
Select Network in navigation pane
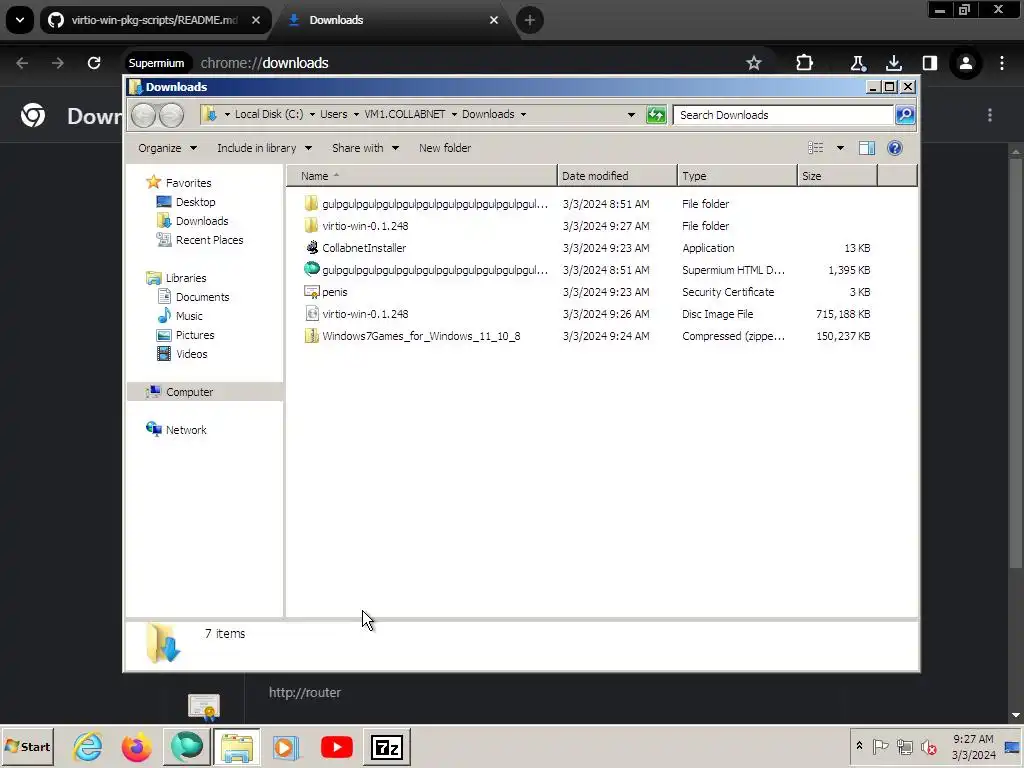coord(185,430)
